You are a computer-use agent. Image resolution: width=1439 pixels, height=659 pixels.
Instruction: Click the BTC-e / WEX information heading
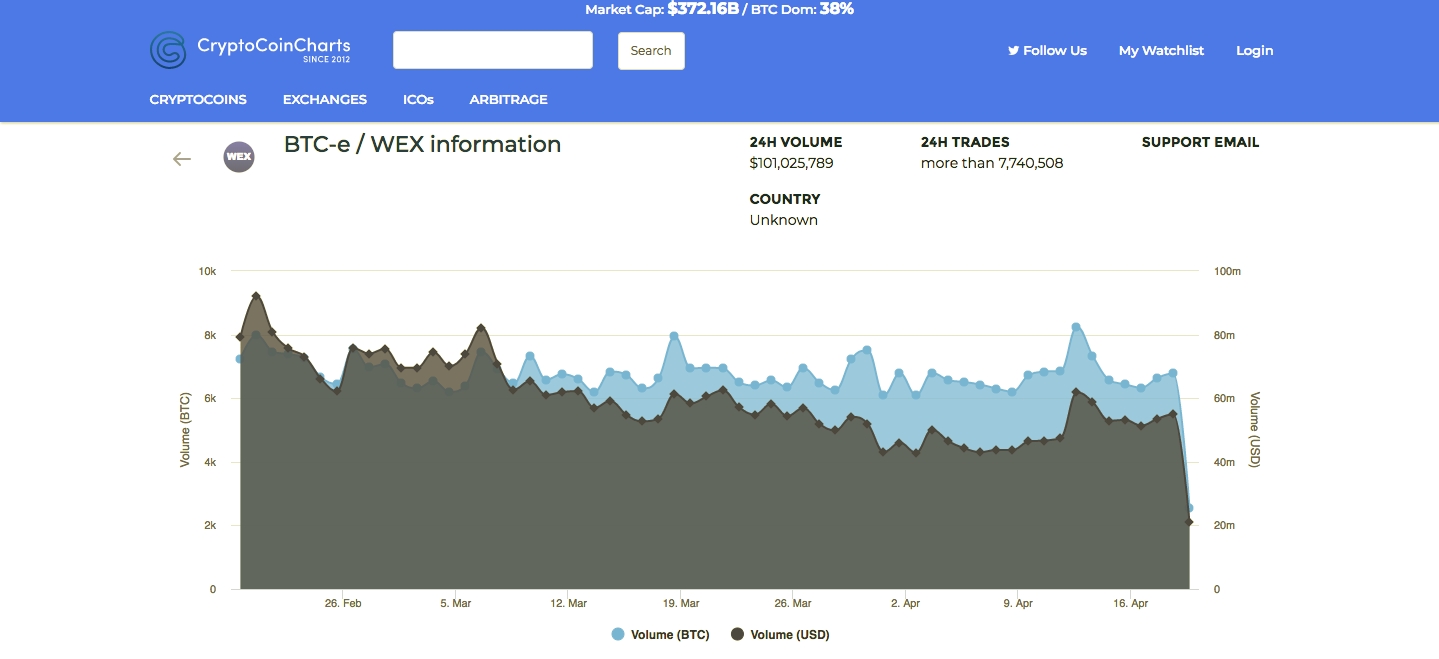(x=422, y=144)
